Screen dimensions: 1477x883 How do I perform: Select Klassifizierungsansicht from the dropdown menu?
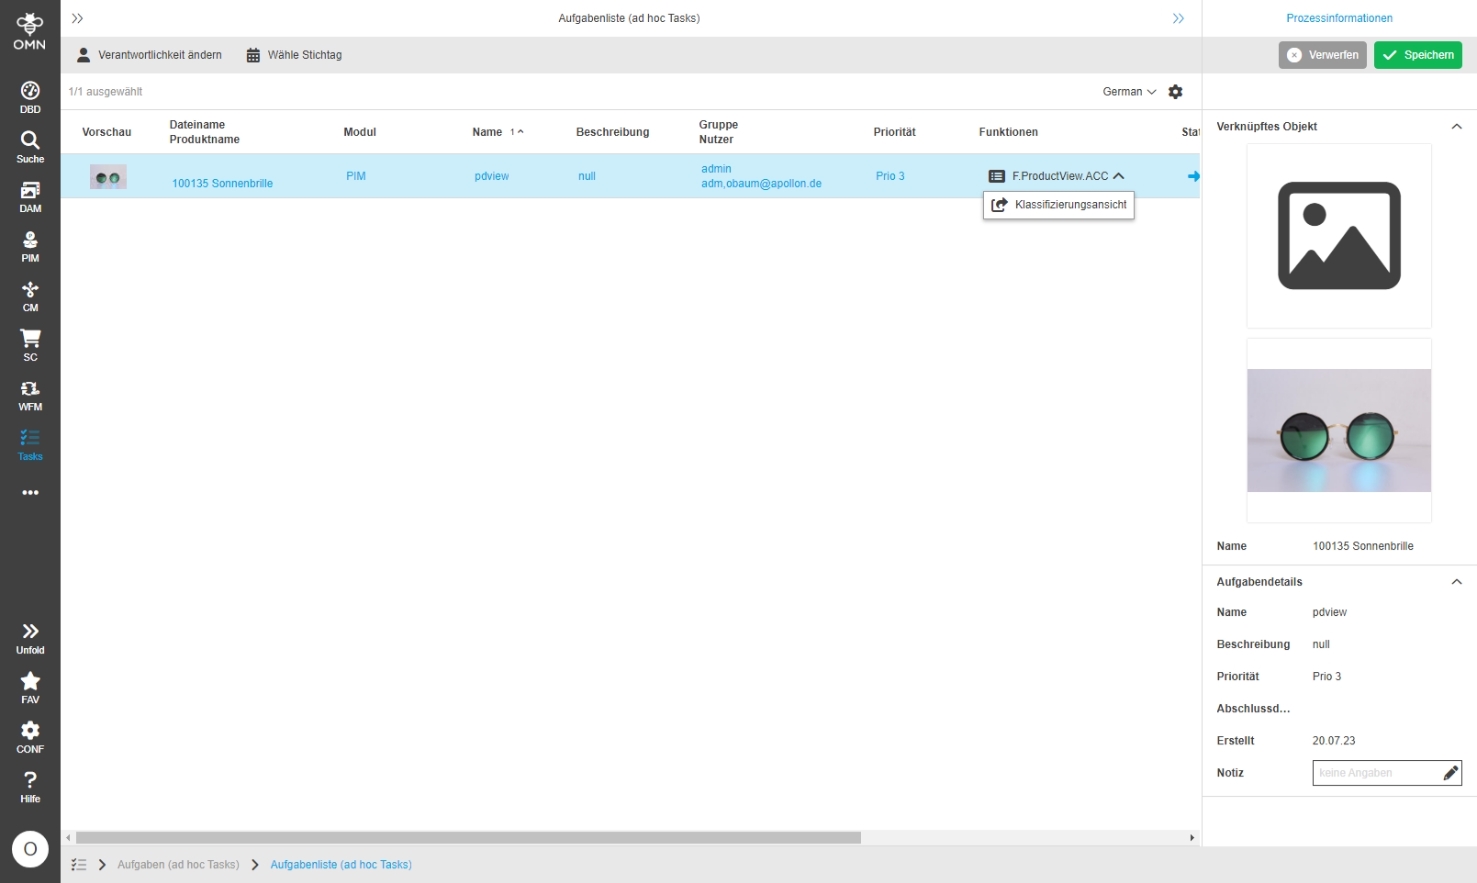point(1059,205)
